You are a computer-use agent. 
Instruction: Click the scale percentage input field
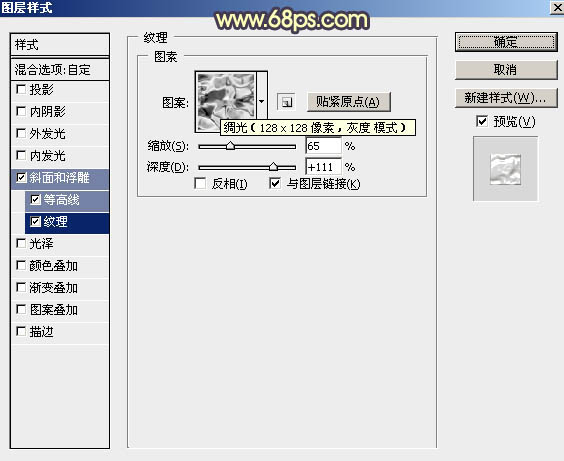tap(323, 146)
